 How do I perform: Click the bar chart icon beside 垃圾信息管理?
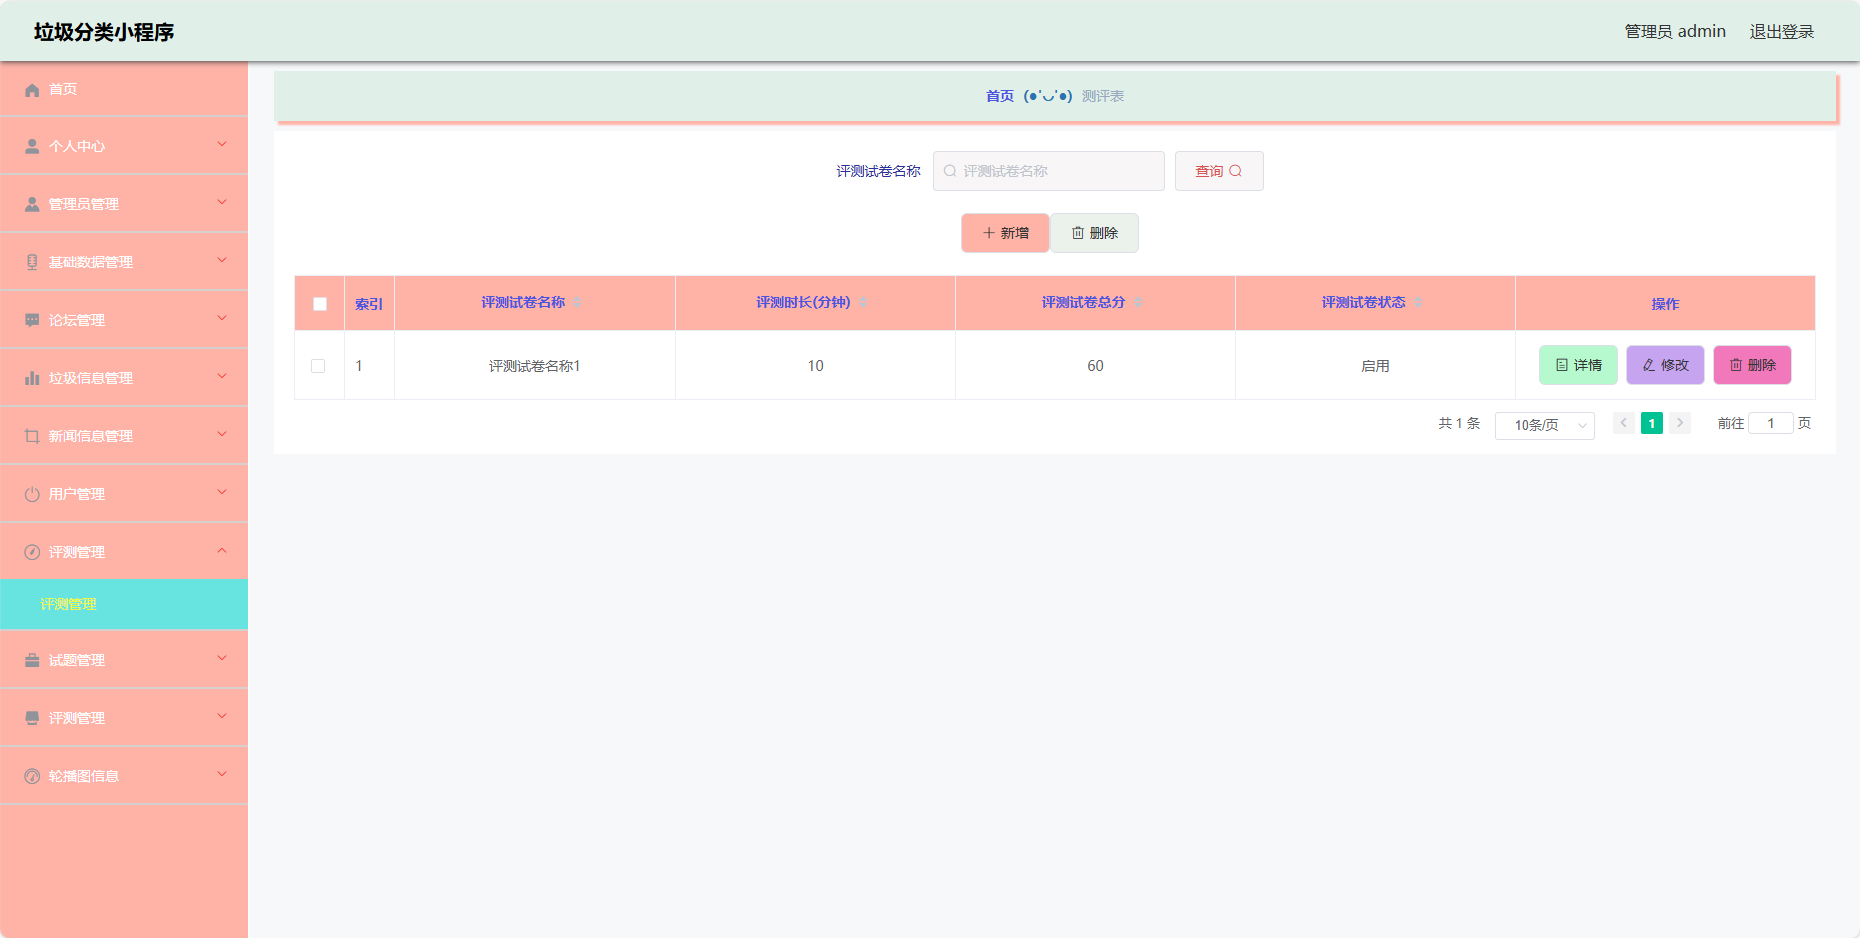pos(32,378)
